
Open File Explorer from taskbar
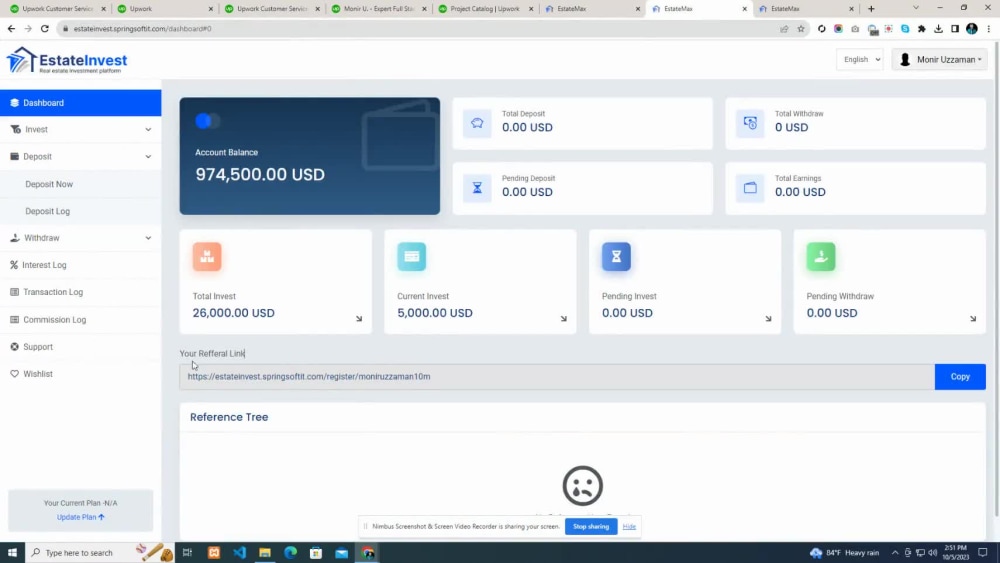[x=265, y=552]
